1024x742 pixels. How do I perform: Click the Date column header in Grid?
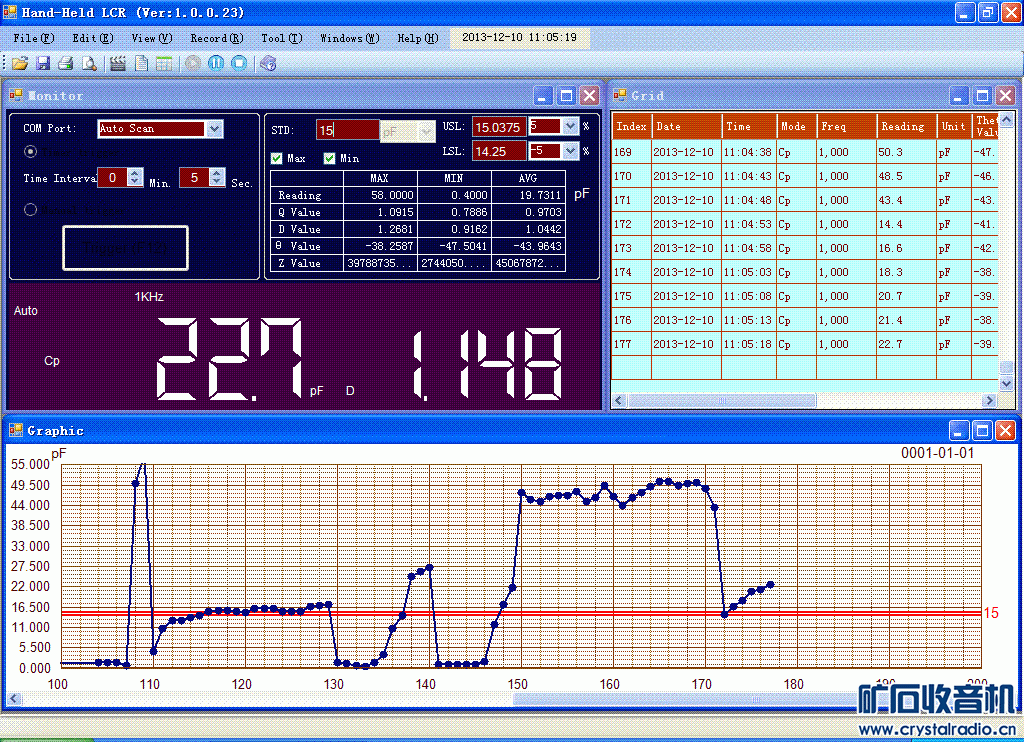pos(687,126)
